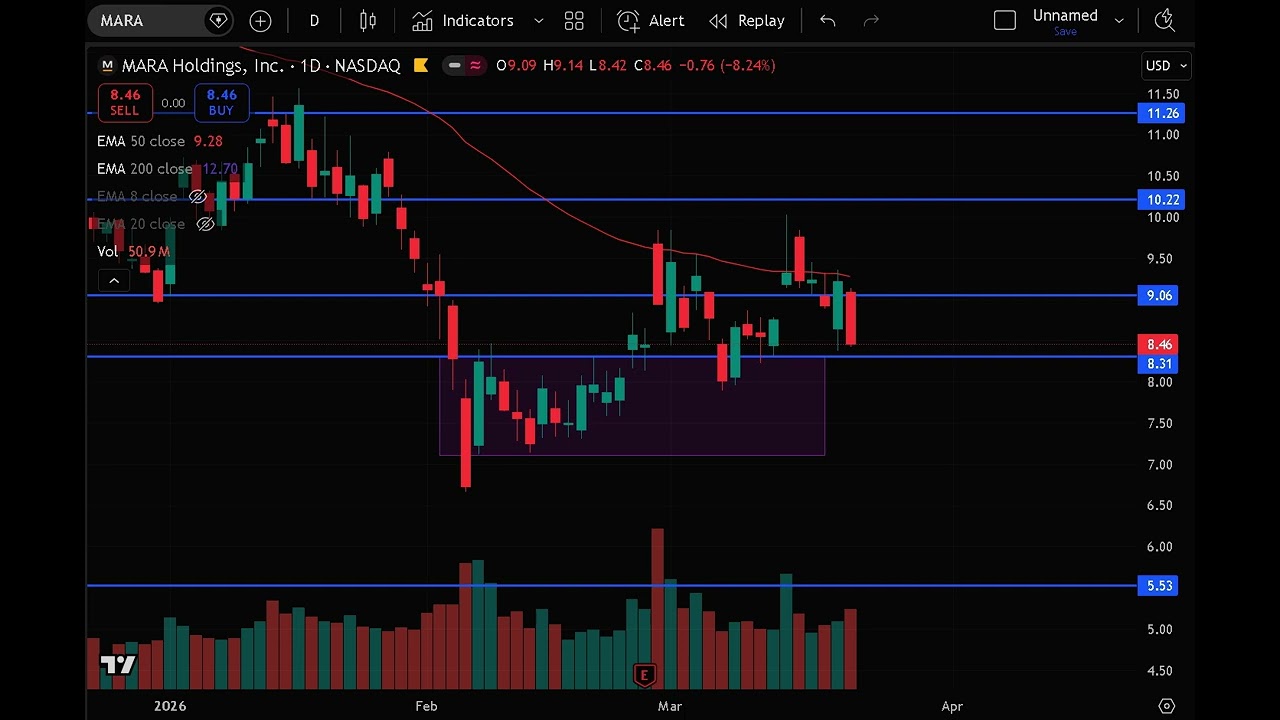
Task: Click the MARA logo in chart legend
Action: click(x=107, y=65)
